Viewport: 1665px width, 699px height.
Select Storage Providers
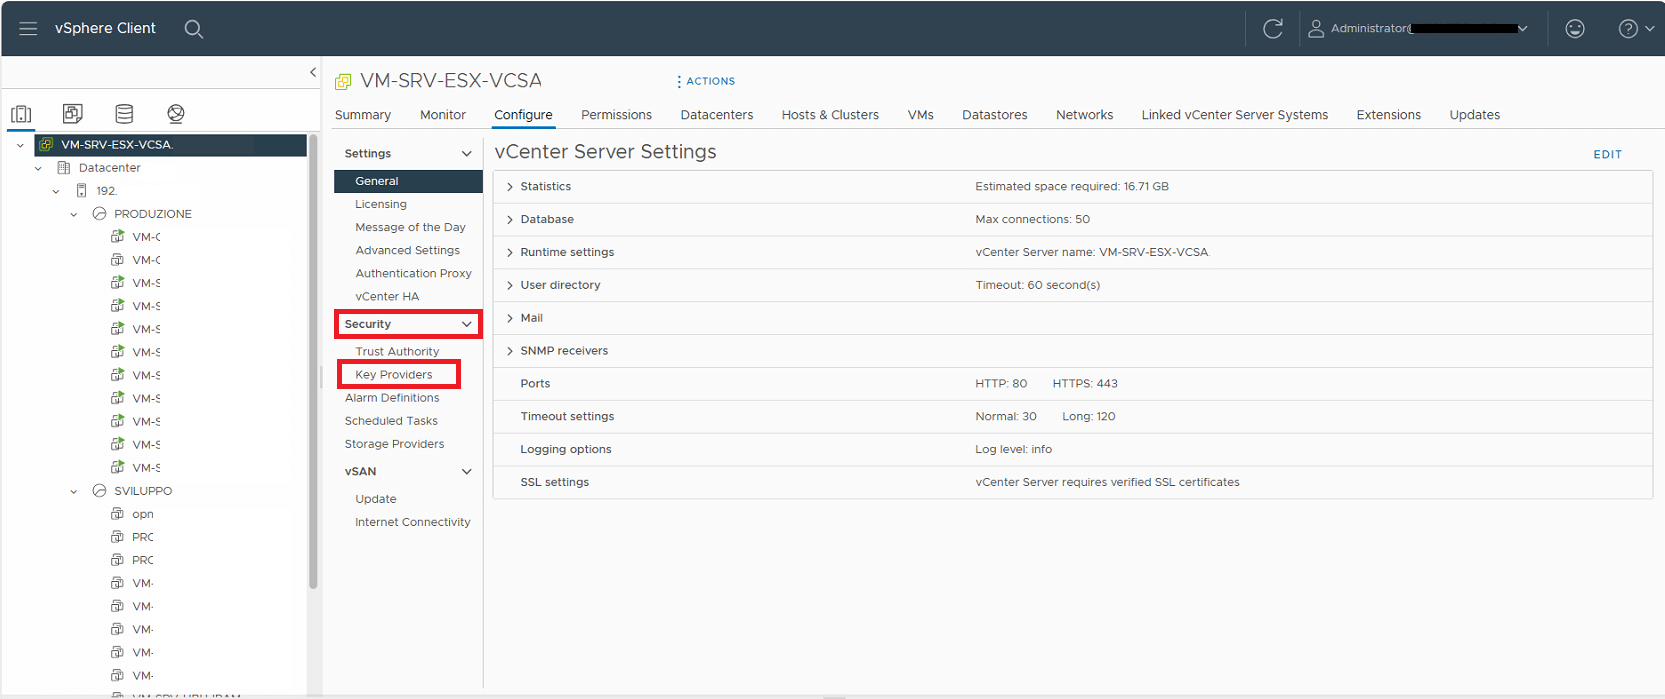[x=394, y=444]
